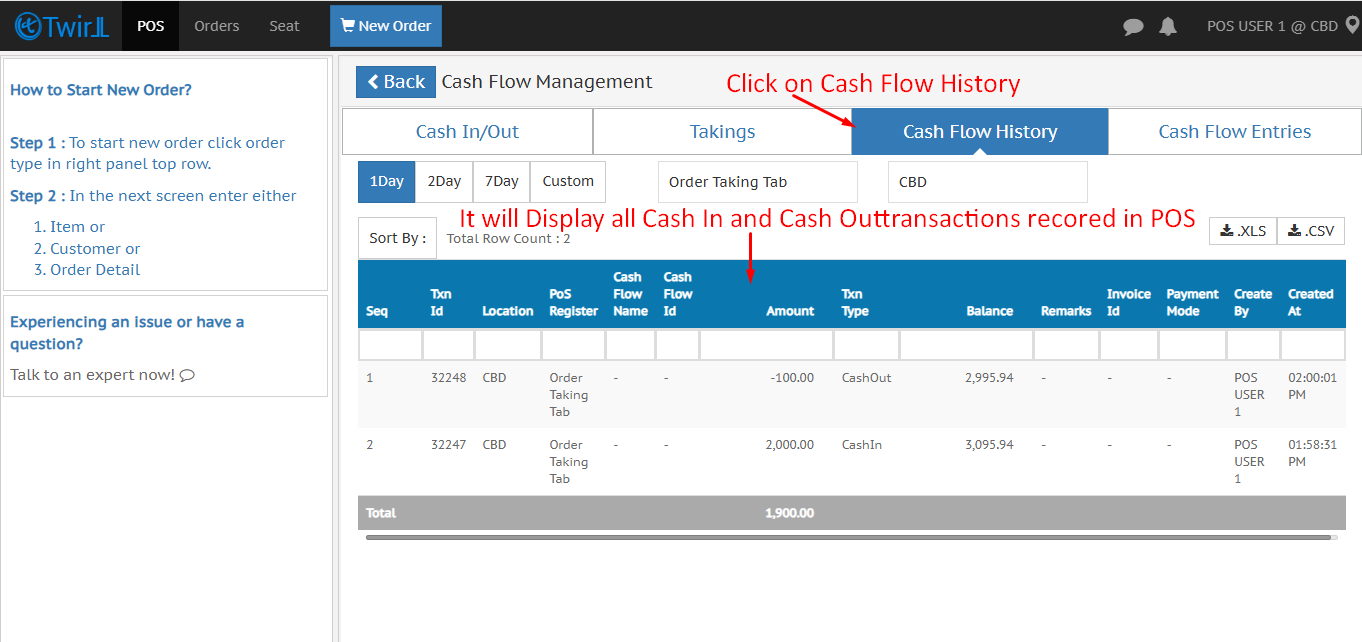Image resolution: width=1362 pixels, height=642 pixels.
Task: Click the Twirll logo icon
Action: [x=27, y=26]
